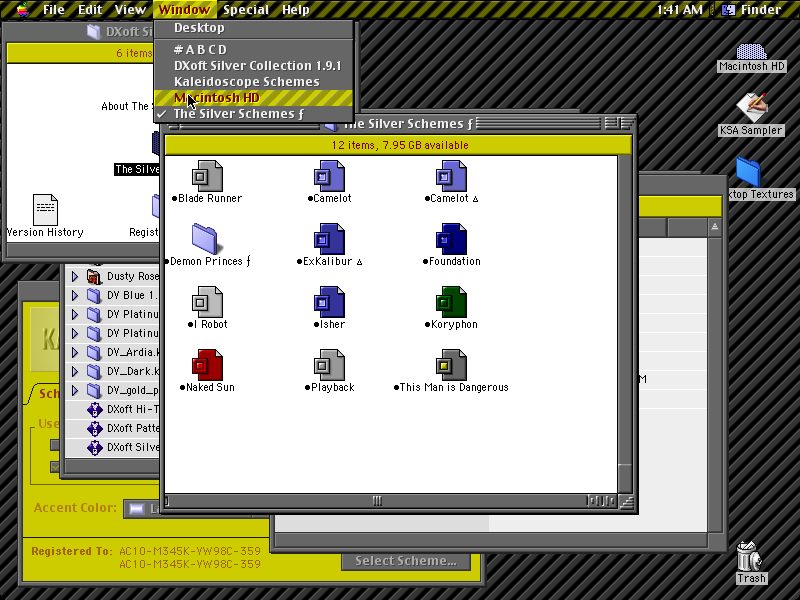Click the DXoft Hi-T scheme icon in list
Screen dimensions: 800x600
point(94,409)
